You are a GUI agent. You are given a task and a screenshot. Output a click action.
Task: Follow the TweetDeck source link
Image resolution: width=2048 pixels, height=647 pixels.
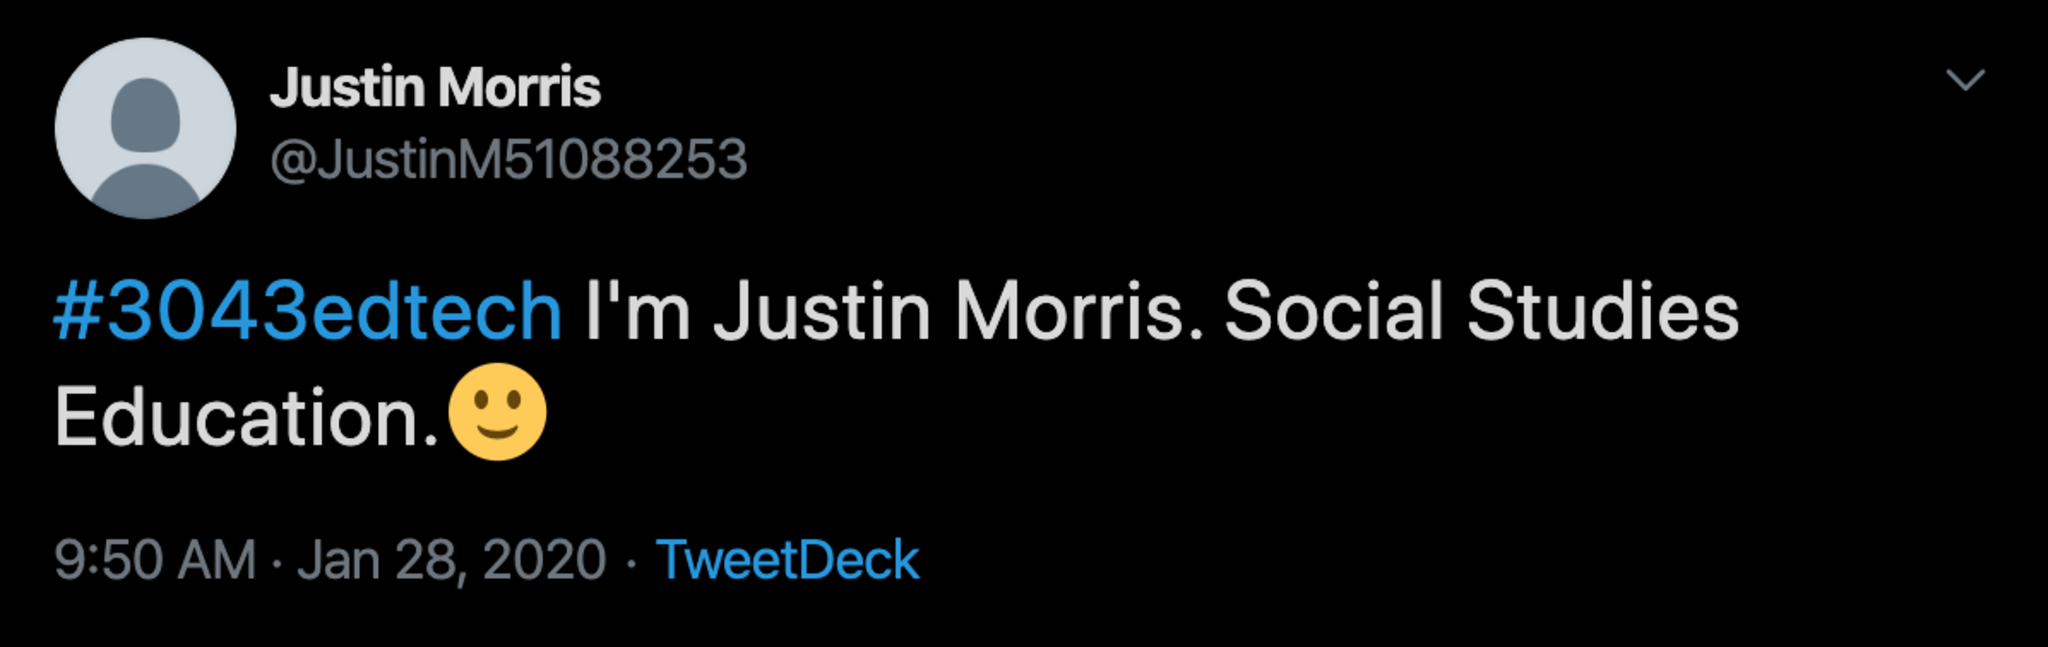pyautogui.click(x=787, y=559)
